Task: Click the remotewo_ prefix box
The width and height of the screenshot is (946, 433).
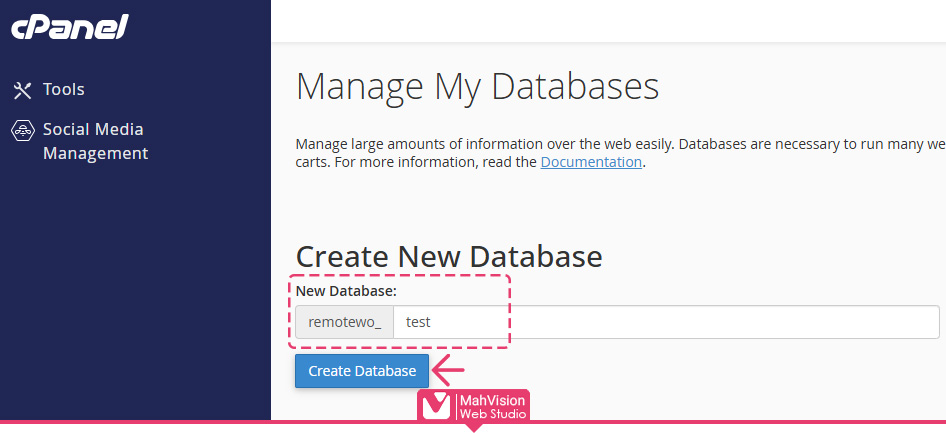Action: pos(344,322)
